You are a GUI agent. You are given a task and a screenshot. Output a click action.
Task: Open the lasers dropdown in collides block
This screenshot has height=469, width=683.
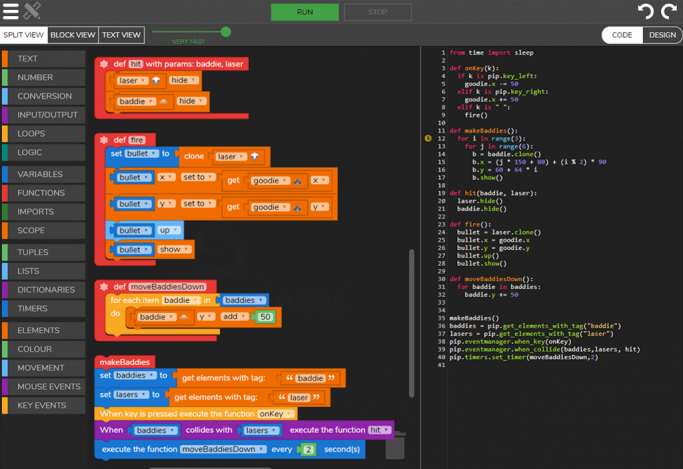coord(260,431)
